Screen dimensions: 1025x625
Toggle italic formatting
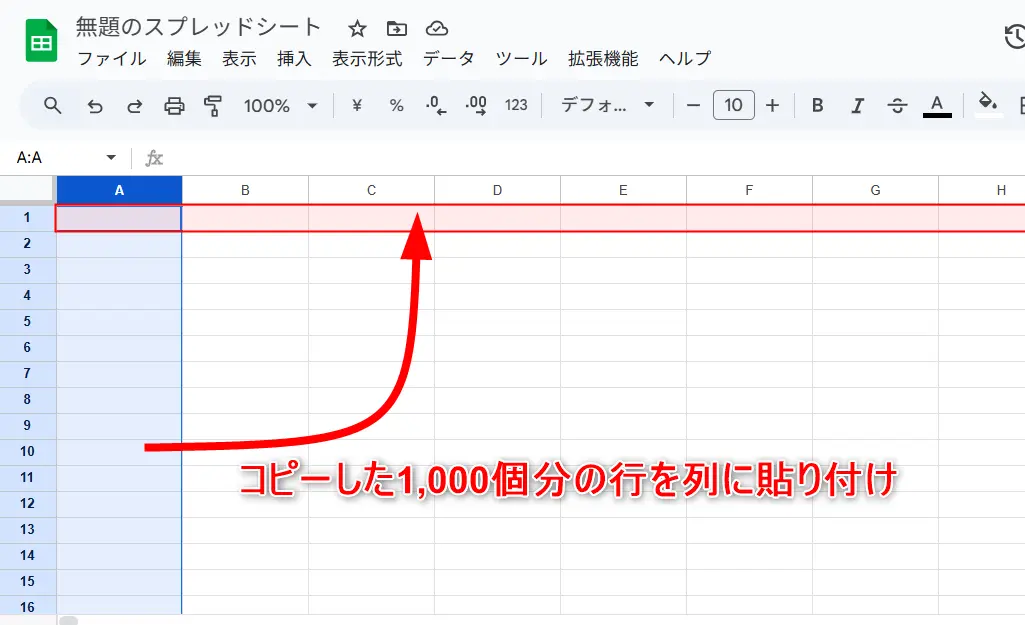(x=857, y=105)
